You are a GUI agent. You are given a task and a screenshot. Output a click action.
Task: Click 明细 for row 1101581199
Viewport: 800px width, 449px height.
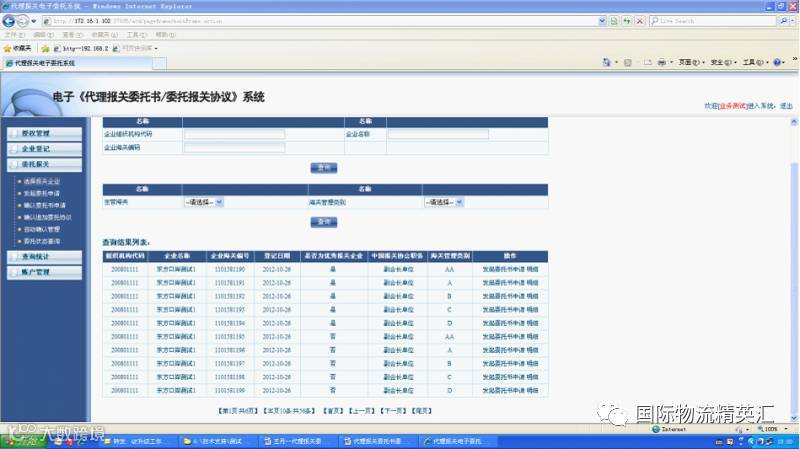pyautogui.click(x=532, y=390)
